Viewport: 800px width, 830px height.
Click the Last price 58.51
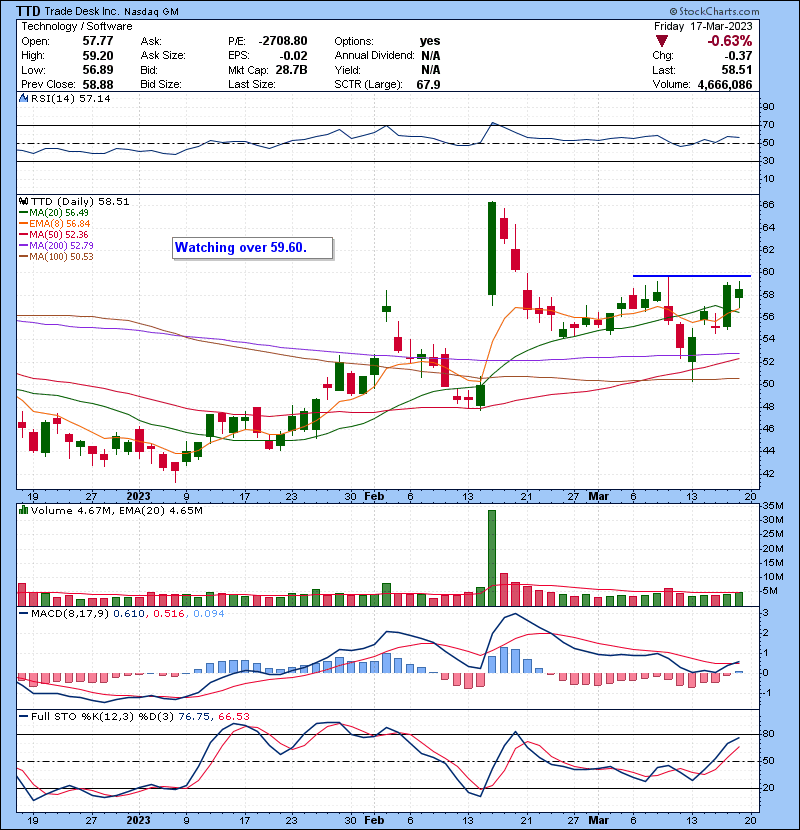[737, 70]
